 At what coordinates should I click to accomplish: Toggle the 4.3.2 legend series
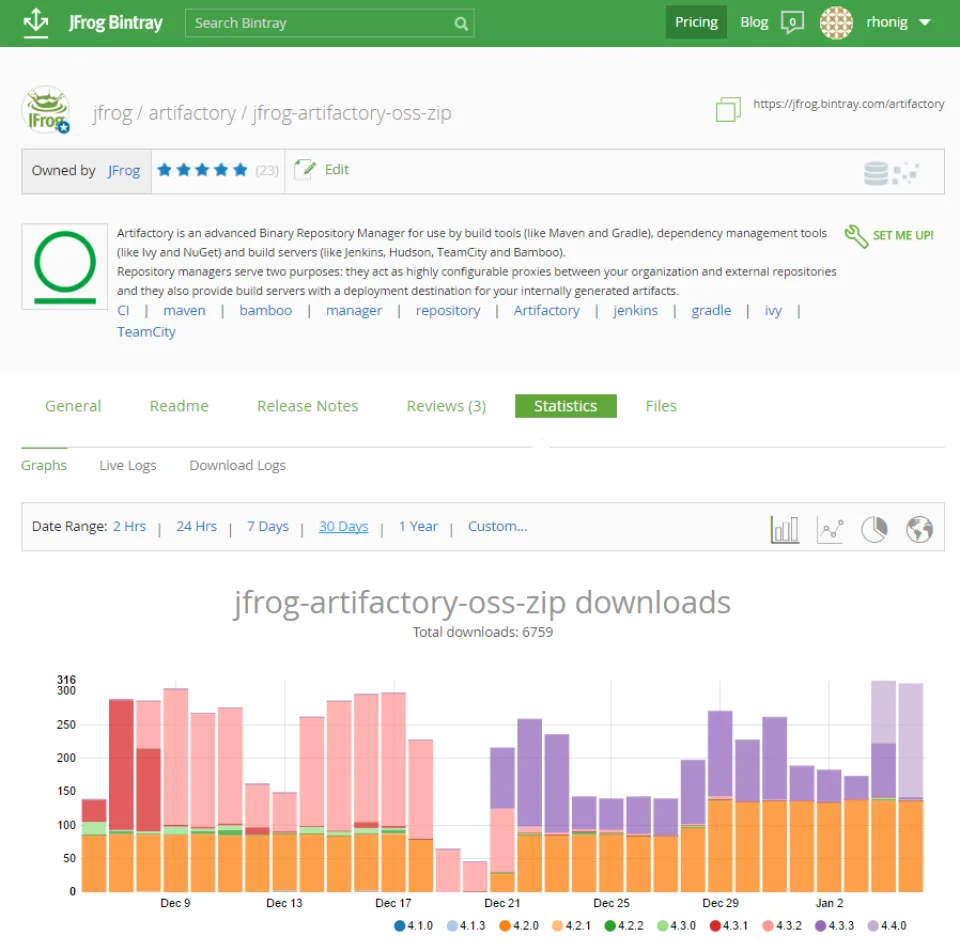pos(782,925)
